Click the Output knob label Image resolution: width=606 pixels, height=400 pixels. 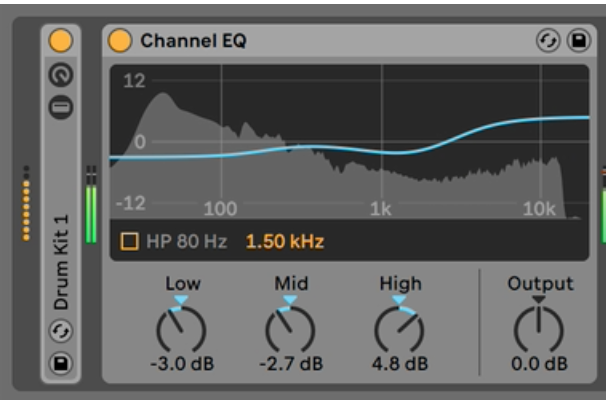(540, 283)
